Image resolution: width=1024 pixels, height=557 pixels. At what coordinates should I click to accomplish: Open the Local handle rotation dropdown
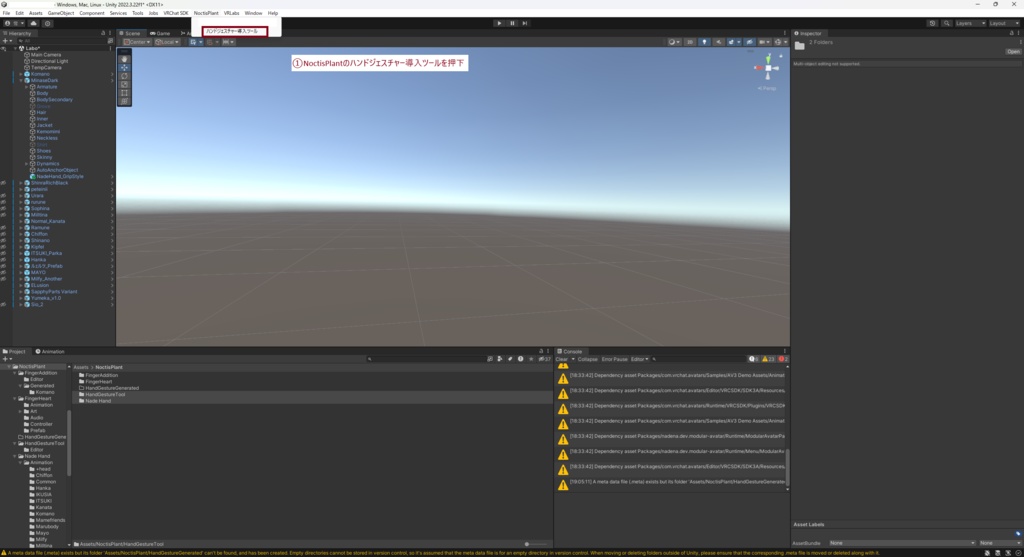[167, 42]
